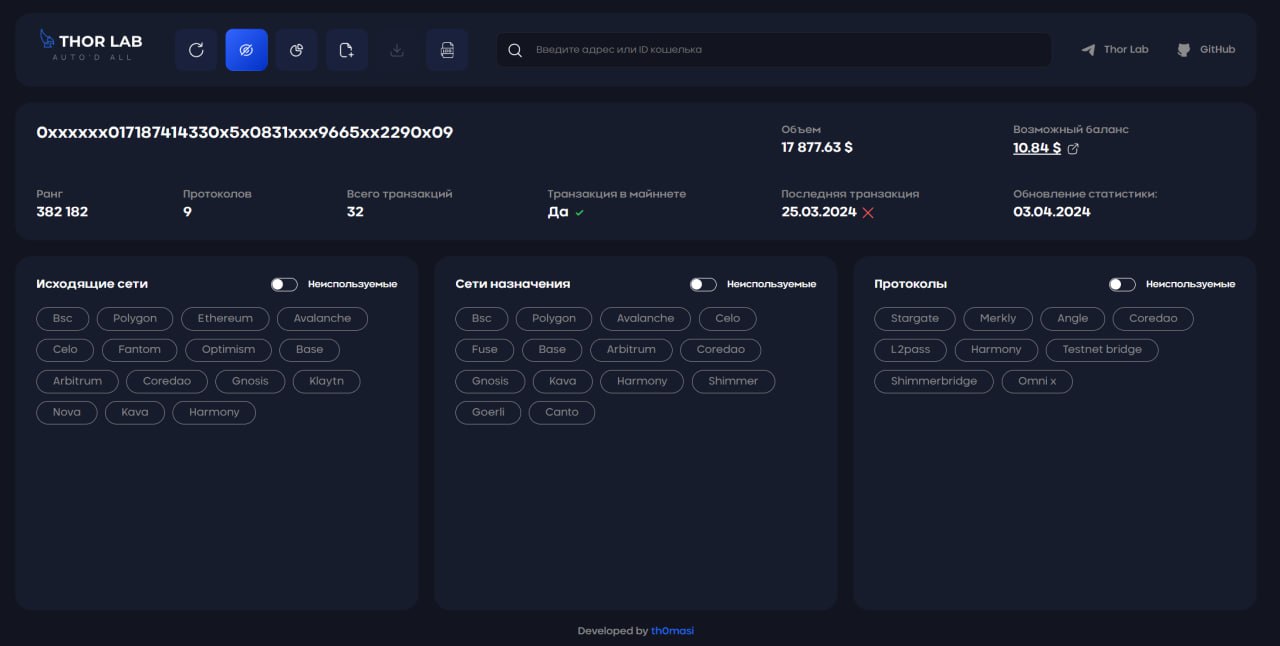Click the update date 03.04.2024
The width and height of the screenshot is (1280, 646).
coord(1052,212)
